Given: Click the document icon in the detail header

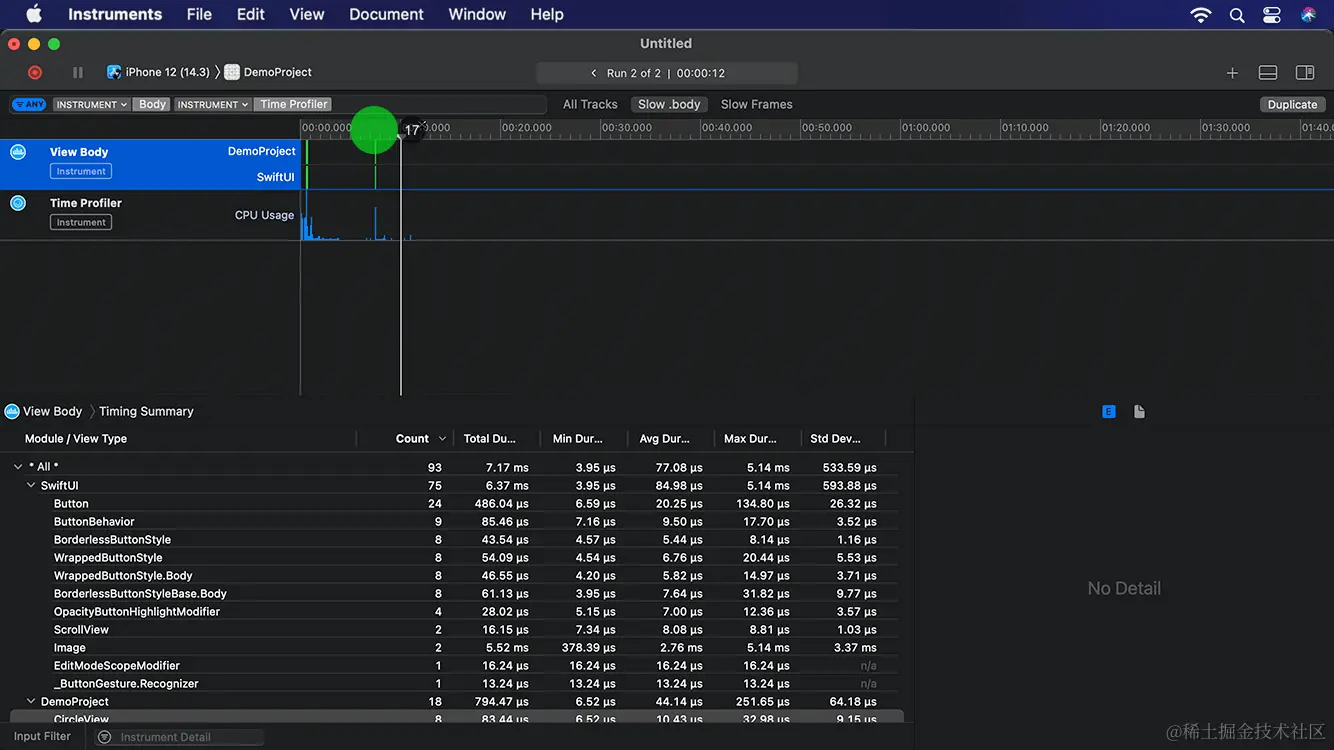Looking at the screenshot, I should point(1139,411).
